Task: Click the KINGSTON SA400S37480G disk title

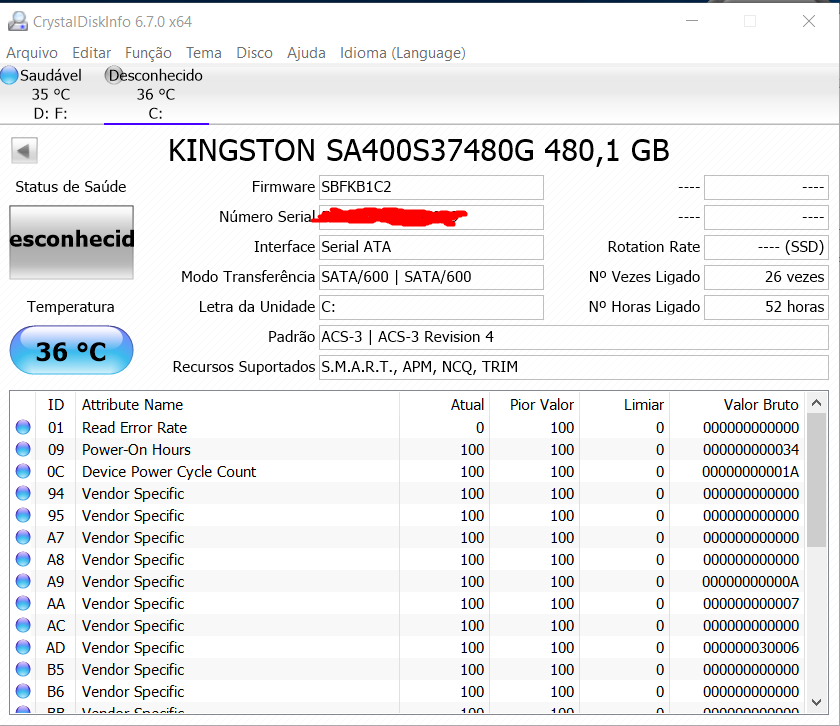Action: click(x=418, y=151)
